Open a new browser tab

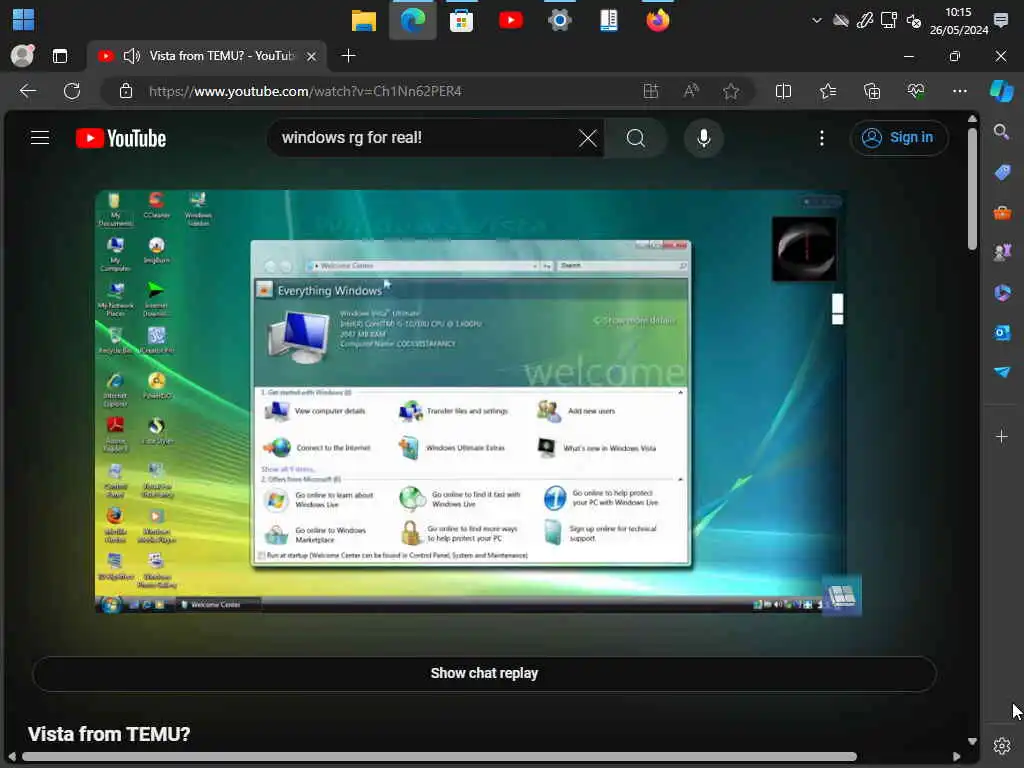349,56
